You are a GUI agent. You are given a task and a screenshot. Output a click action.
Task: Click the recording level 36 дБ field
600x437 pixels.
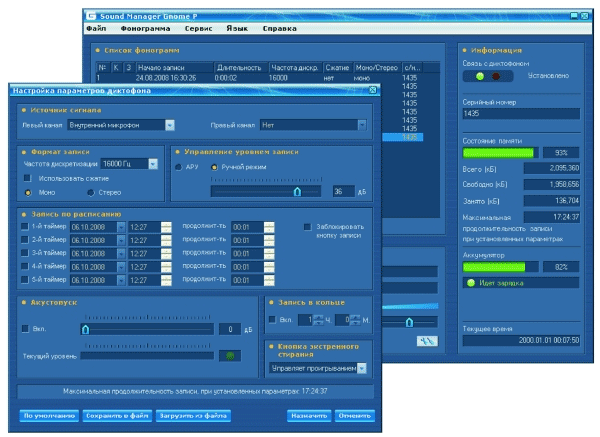point(344,191)
